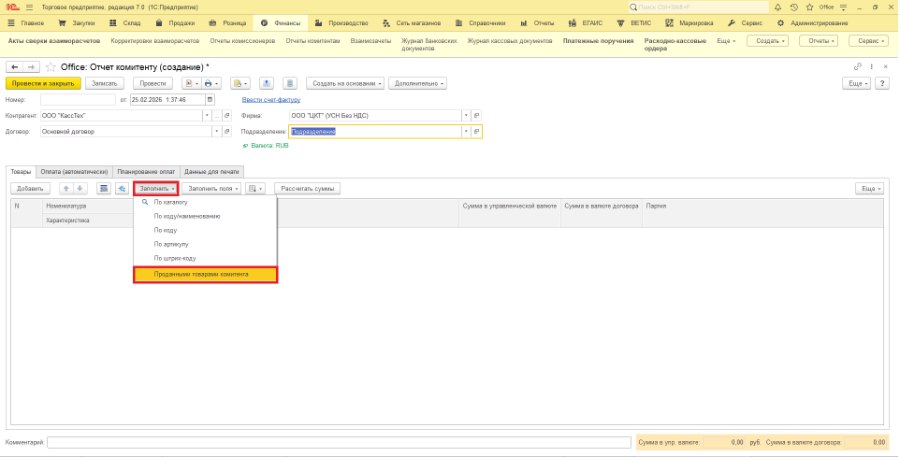Open the print menu printer icon

tap(211, 83)
